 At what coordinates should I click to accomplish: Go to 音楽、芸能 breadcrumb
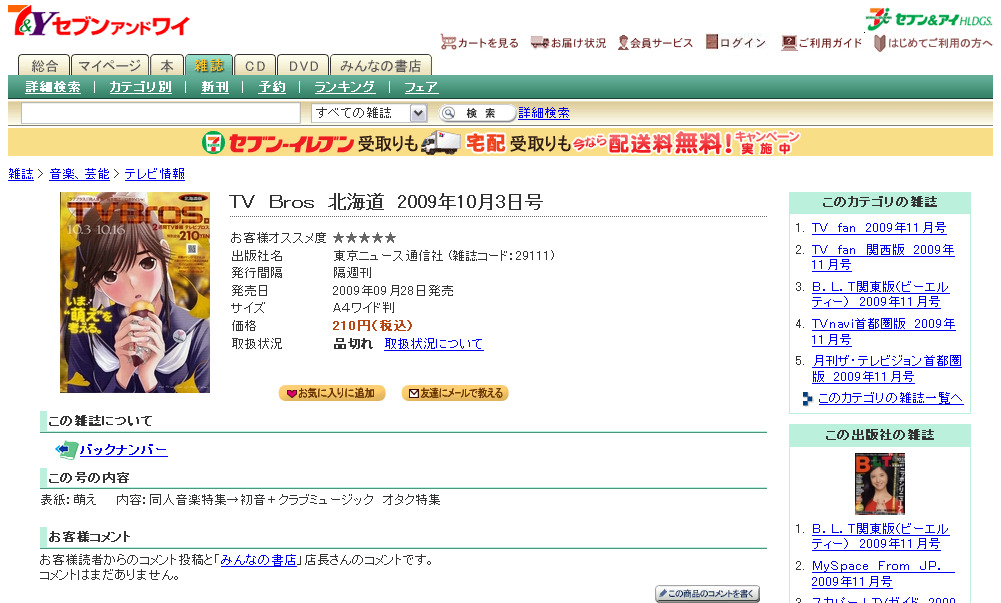point(80,174)
